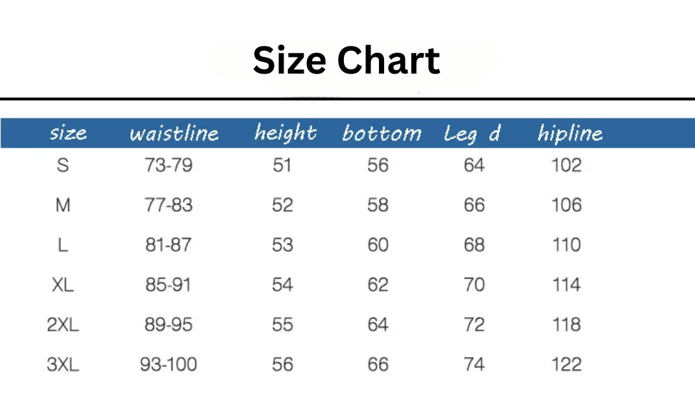
Task: Select hipline value 102
Action: tap(566, 165)
